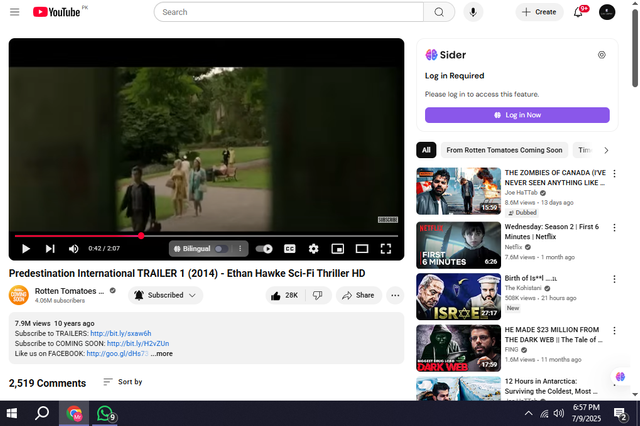The width and height of the screenshot is (640, 426).
Task: Toggle closed captions CC button
Action: (289, 248)
